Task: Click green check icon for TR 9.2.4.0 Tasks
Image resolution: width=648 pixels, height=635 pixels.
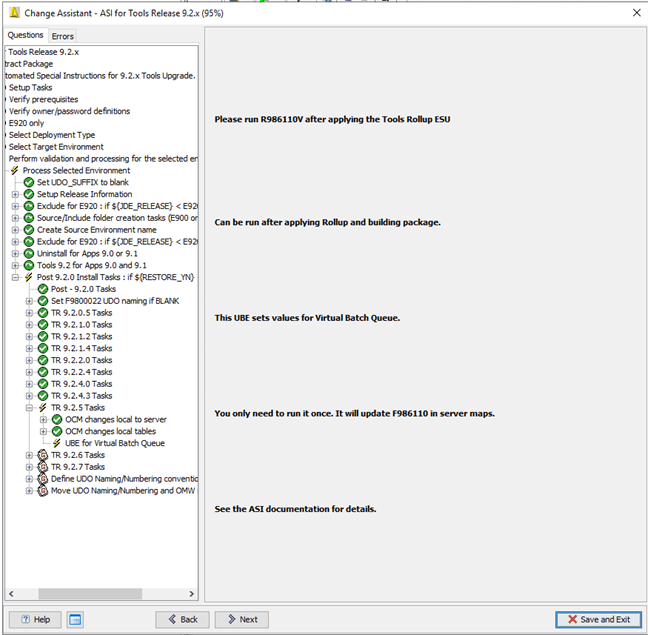Action: point(43,384)
